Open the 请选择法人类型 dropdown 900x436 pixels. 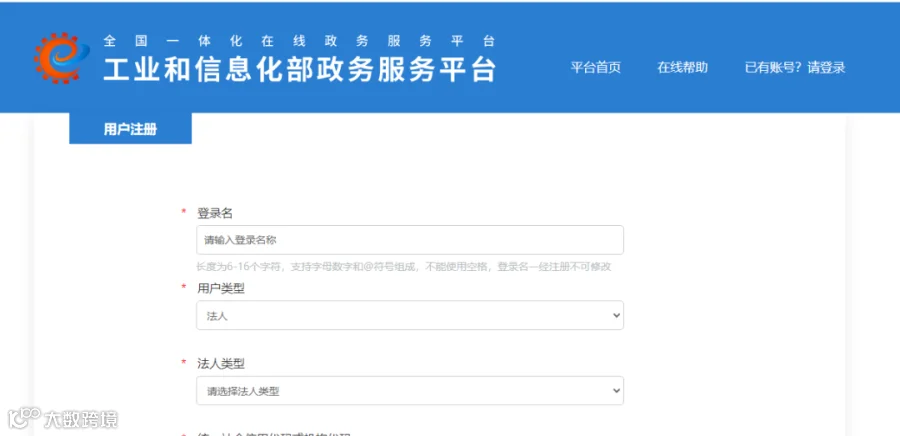(x=410, y=391)
